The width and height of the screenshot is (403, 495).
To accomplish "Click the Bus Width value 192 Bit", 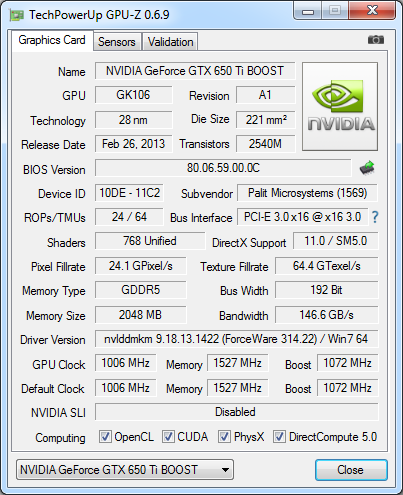I will [327, 290].
